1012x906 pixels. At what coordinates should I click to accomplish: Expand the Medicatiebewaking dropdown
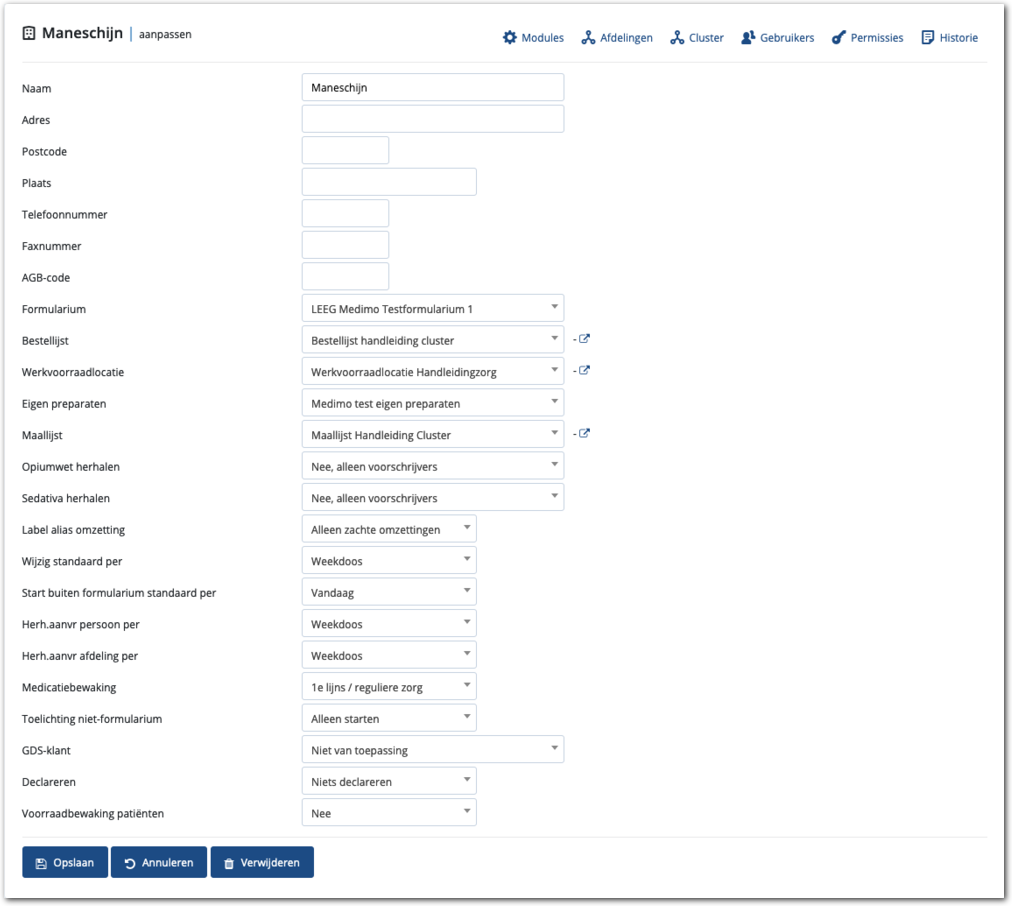click(x=388, y=687)
